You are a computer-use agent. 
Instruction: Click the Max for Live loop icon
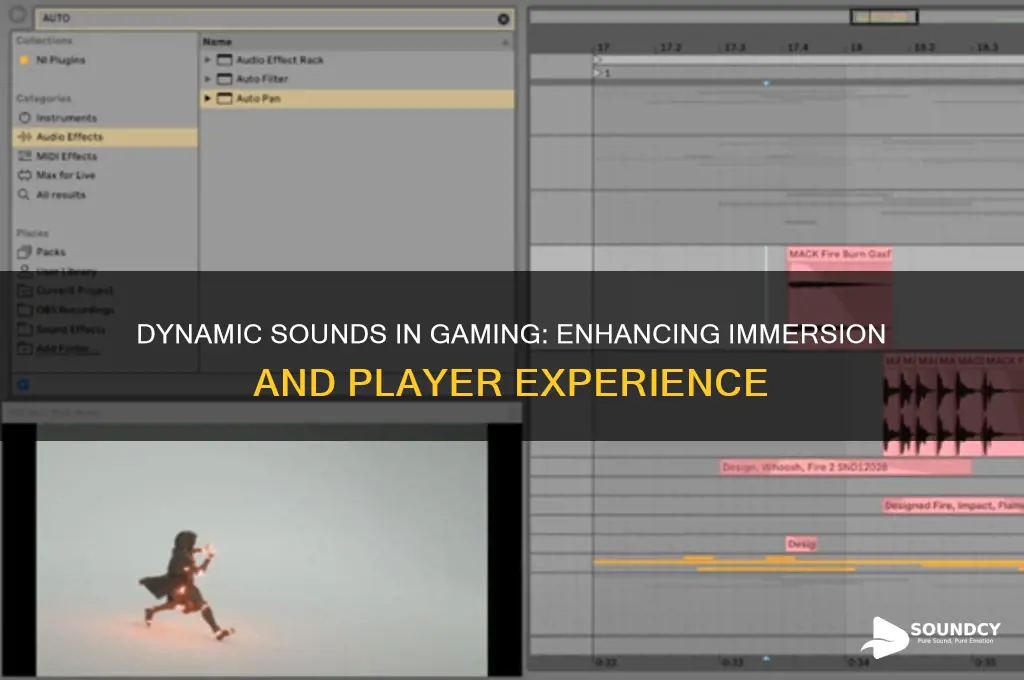[25, 174]
